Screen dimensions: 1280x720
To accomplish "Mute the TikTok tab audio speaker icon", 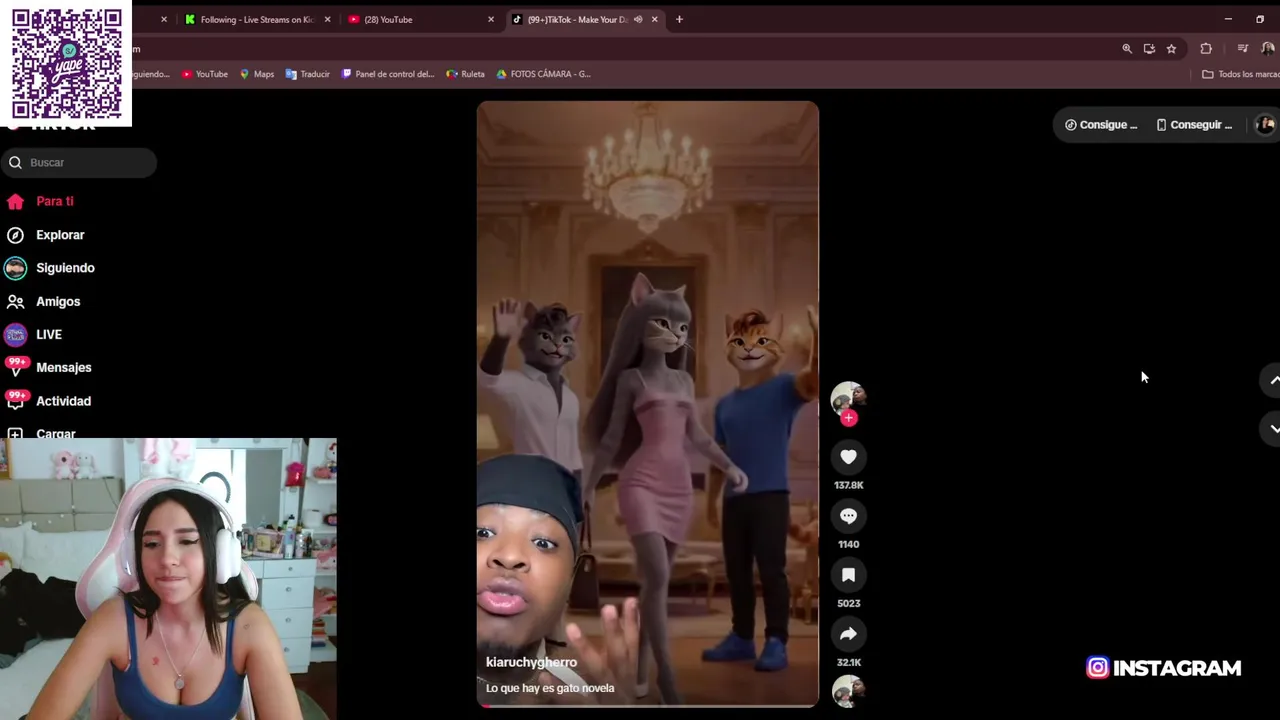I will tap(638, 19).
